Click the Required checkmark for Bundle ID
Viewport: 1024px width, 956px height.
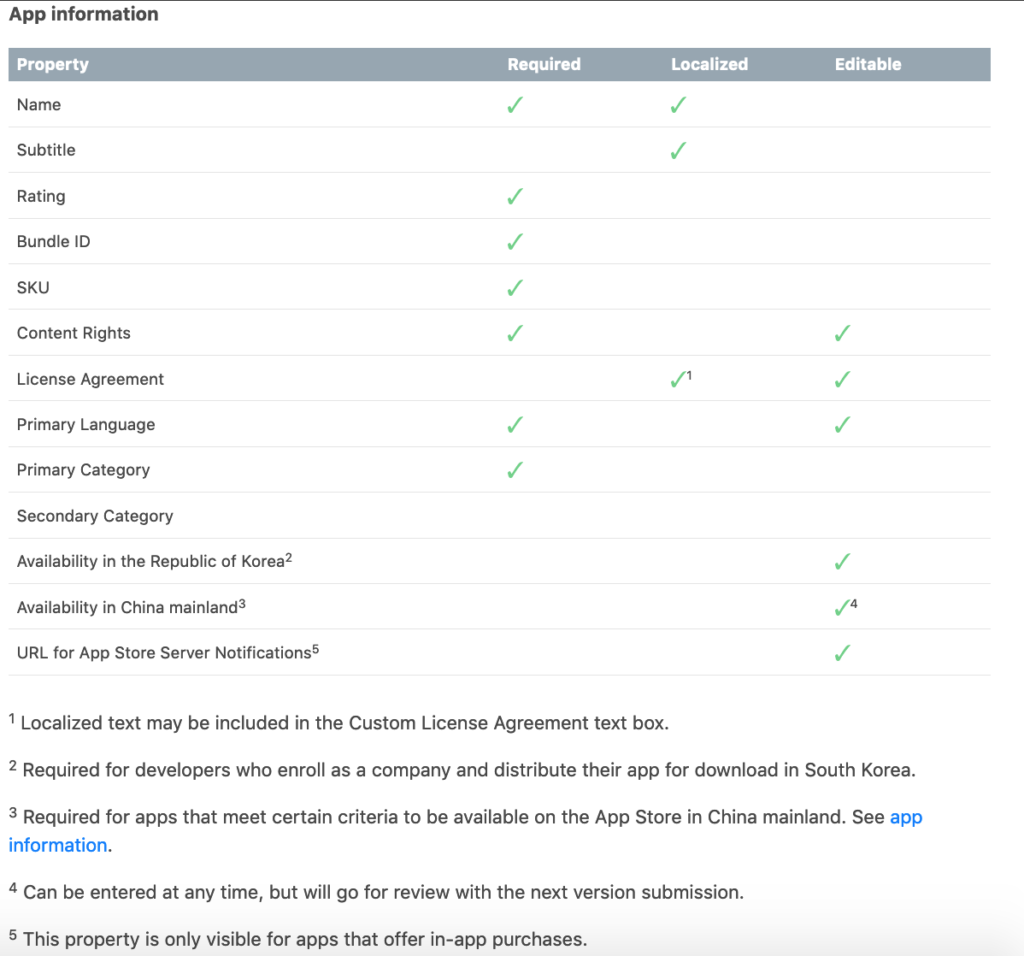515,242
